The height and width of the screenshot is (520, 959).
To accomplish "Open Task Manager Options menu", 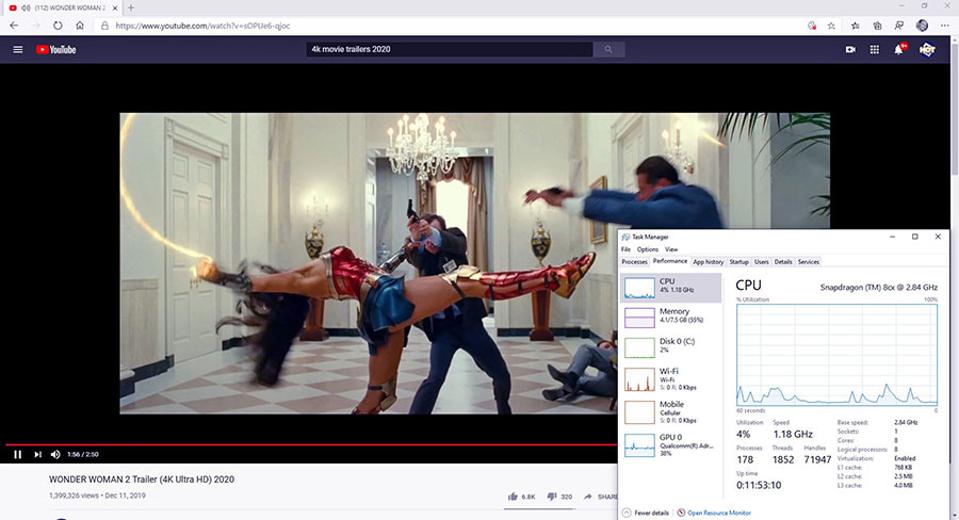I will click(647, 249).
